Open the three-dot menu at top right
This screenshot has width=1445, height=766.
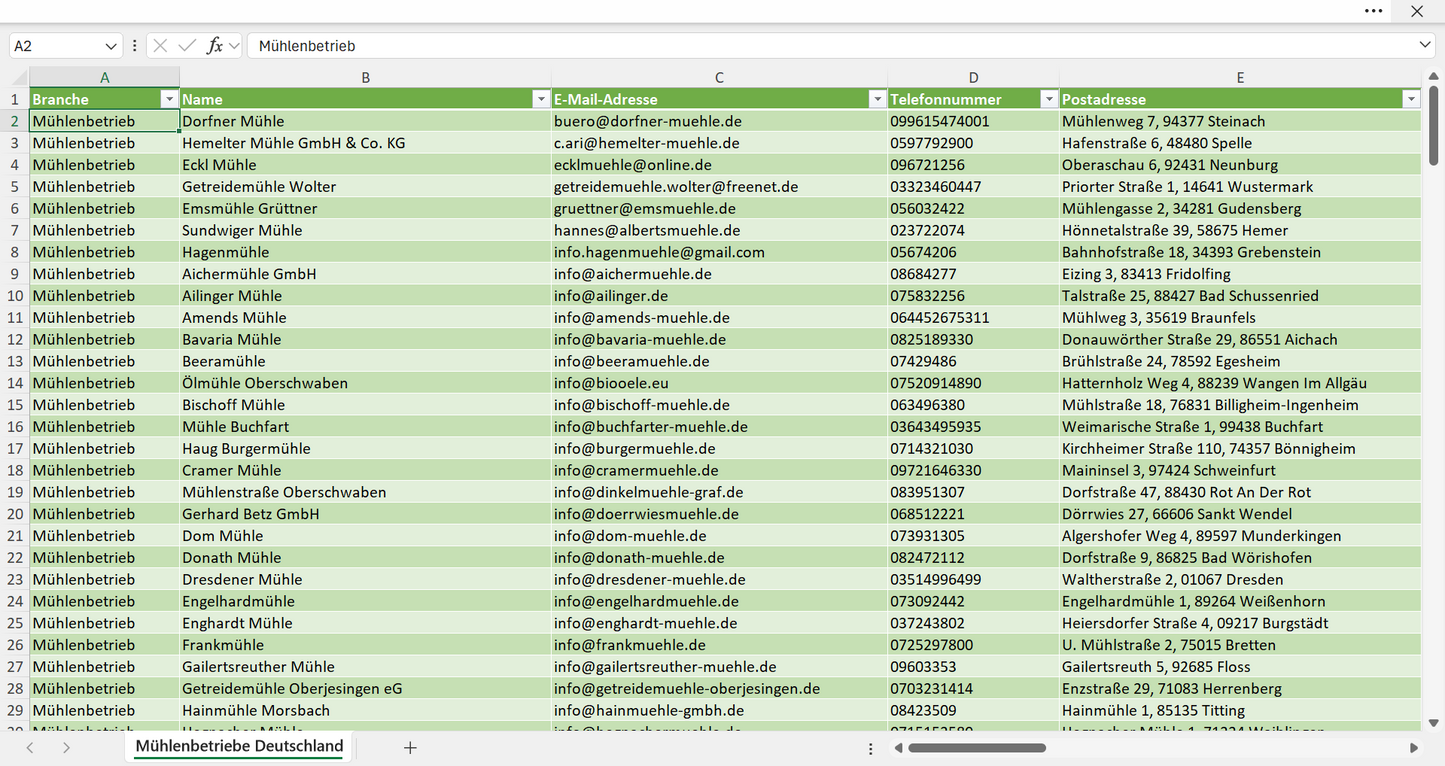pyautogui.click(x=1374, y=11)
